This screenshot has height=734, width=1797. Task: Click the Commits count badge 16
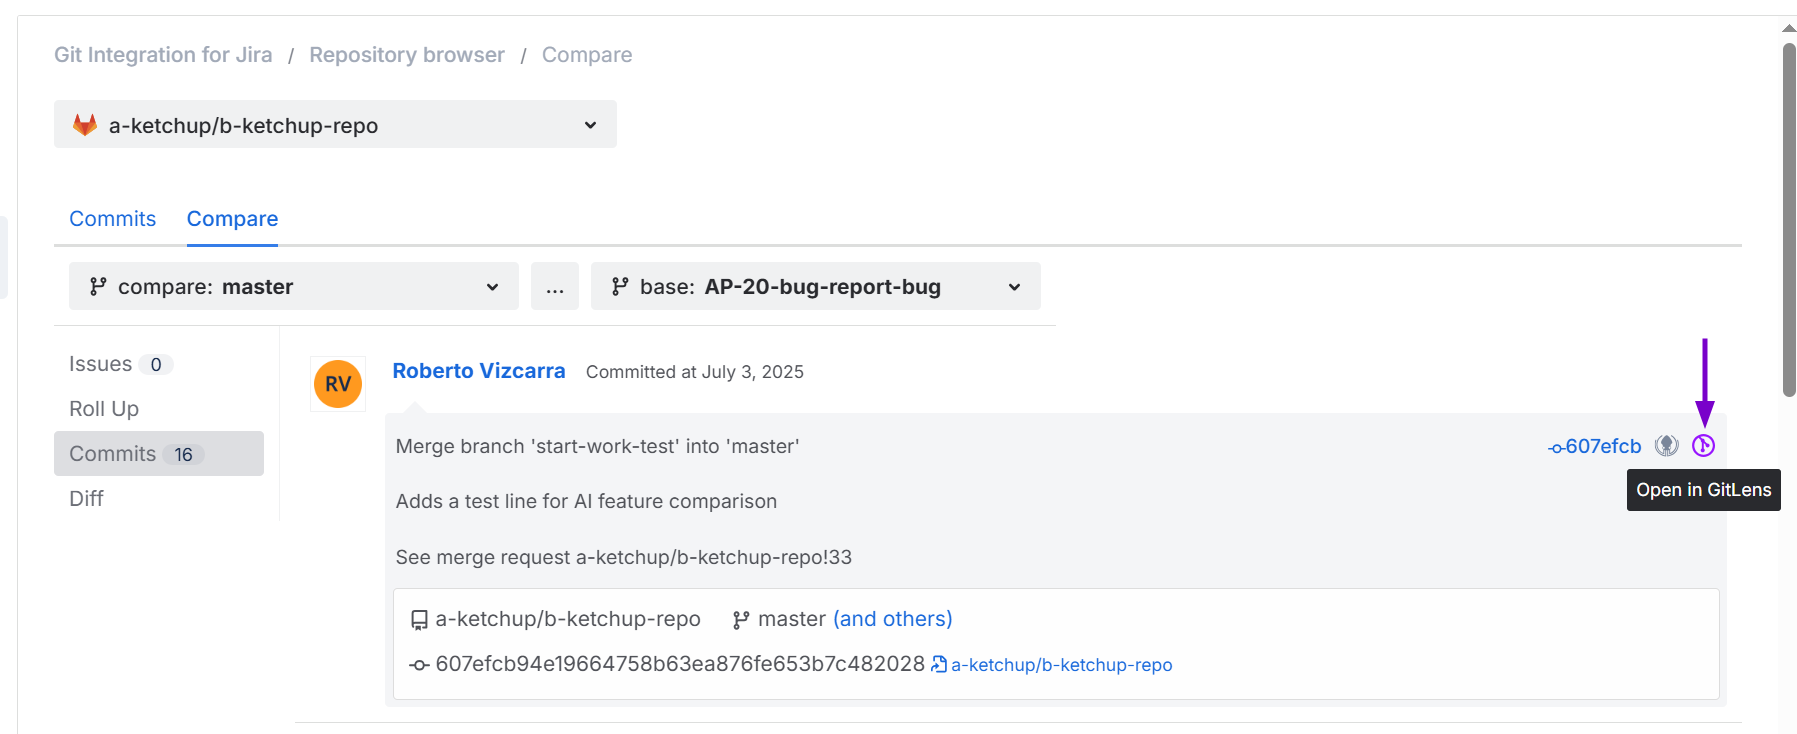point(183,455)
